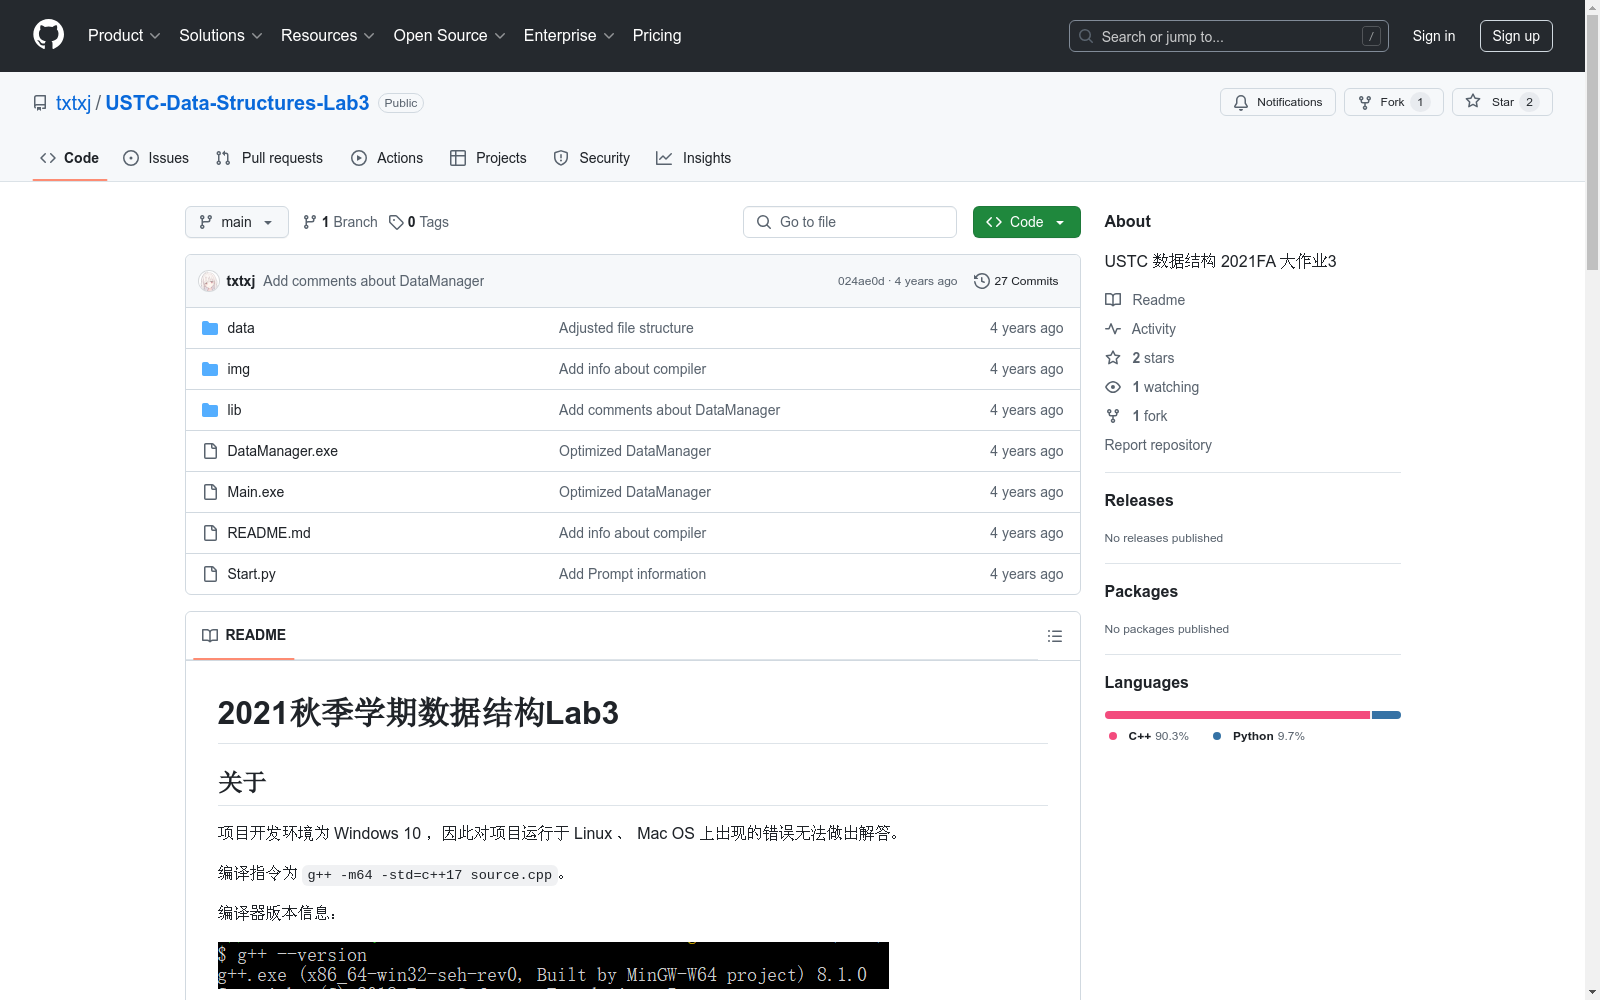
Task: Click the Python 9.7% language link
Action: tap(1259, 736)
